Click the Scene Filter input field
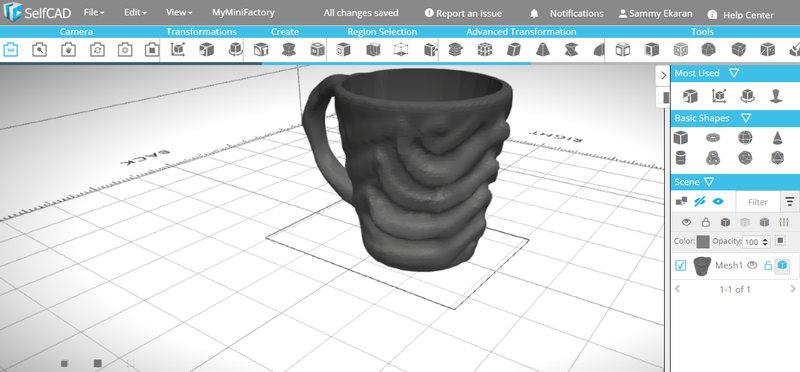Screen dimensions: 800x372 pos(758,202)
